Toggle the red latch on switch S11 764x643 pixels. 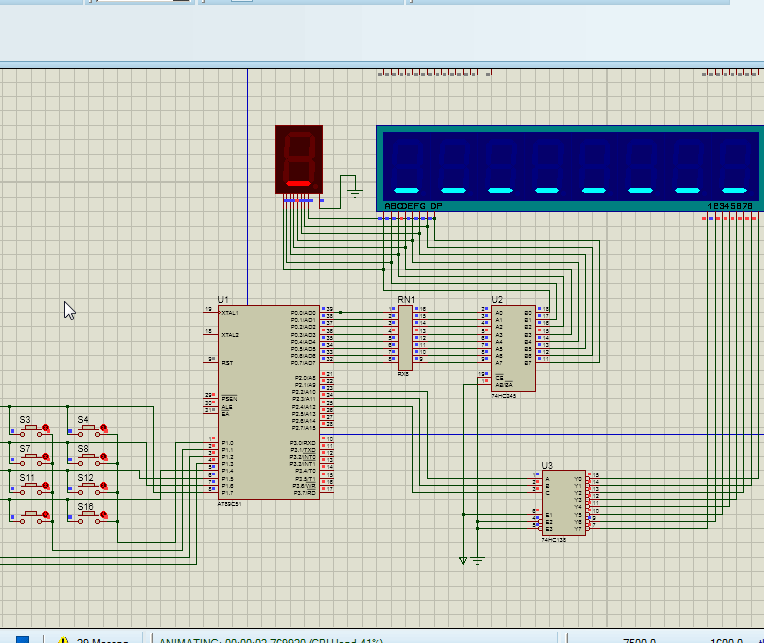tap(46, 486)
